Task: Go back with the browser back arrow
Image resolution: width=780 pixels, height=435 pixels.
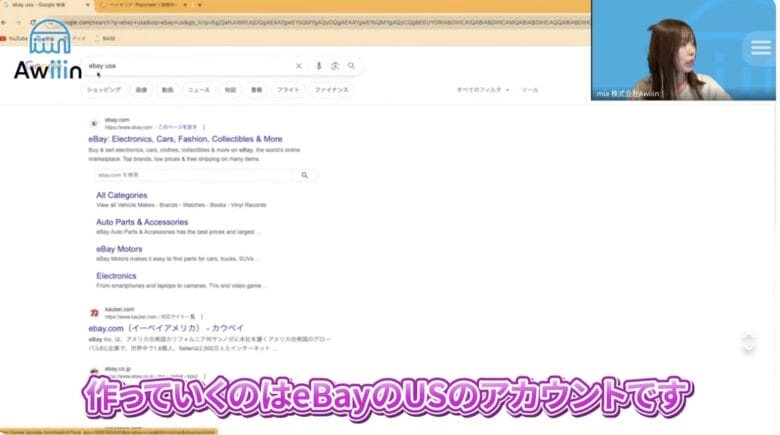Action: [4, 22]
